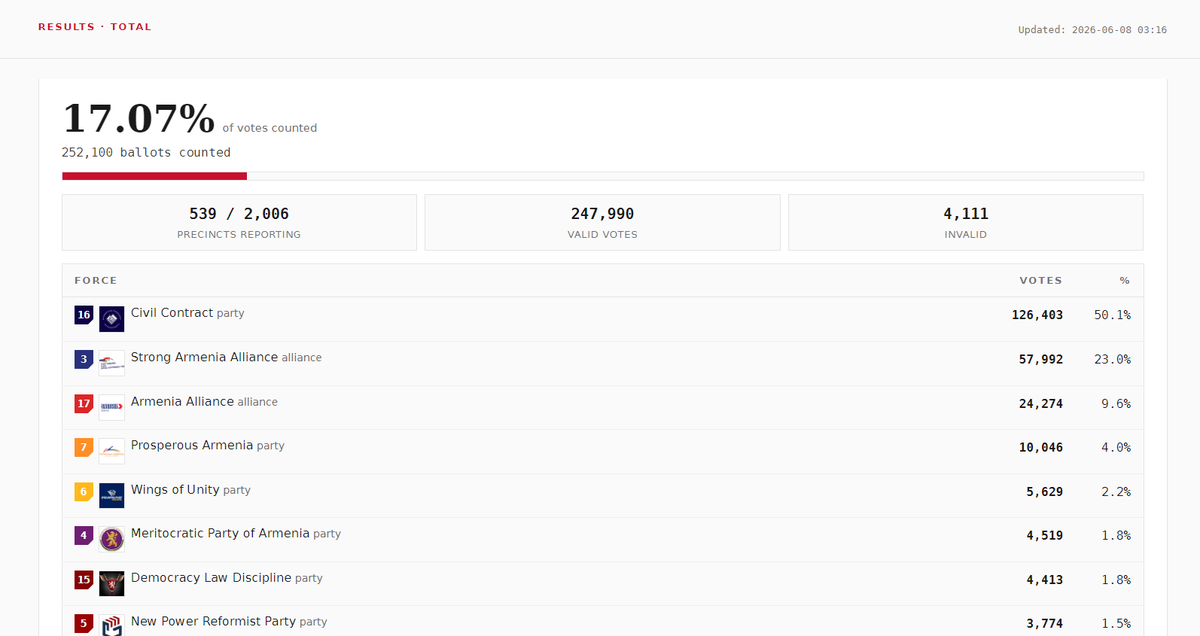The image size is (1200, 636).
Task: Select the Civil Contract party name
Action: (x=172, y=313)
